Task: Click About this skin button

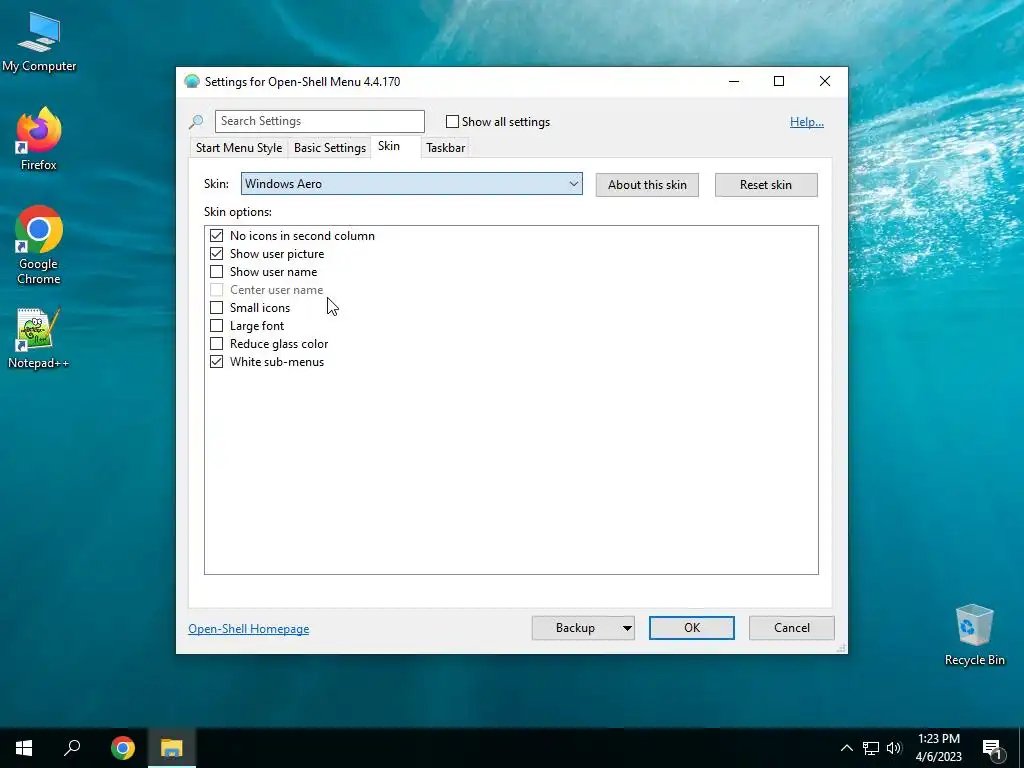Action: pyautogui.click(x=647, y=185)
